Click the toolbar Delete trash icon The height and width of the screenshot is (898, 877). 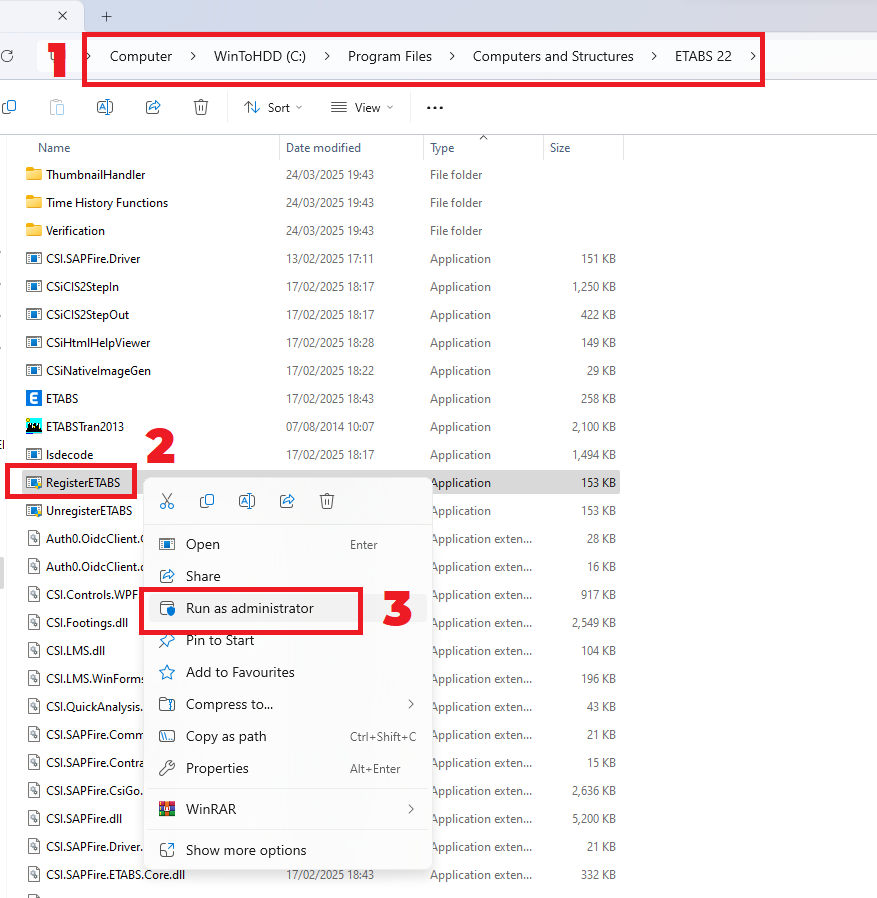coord(200,107)
